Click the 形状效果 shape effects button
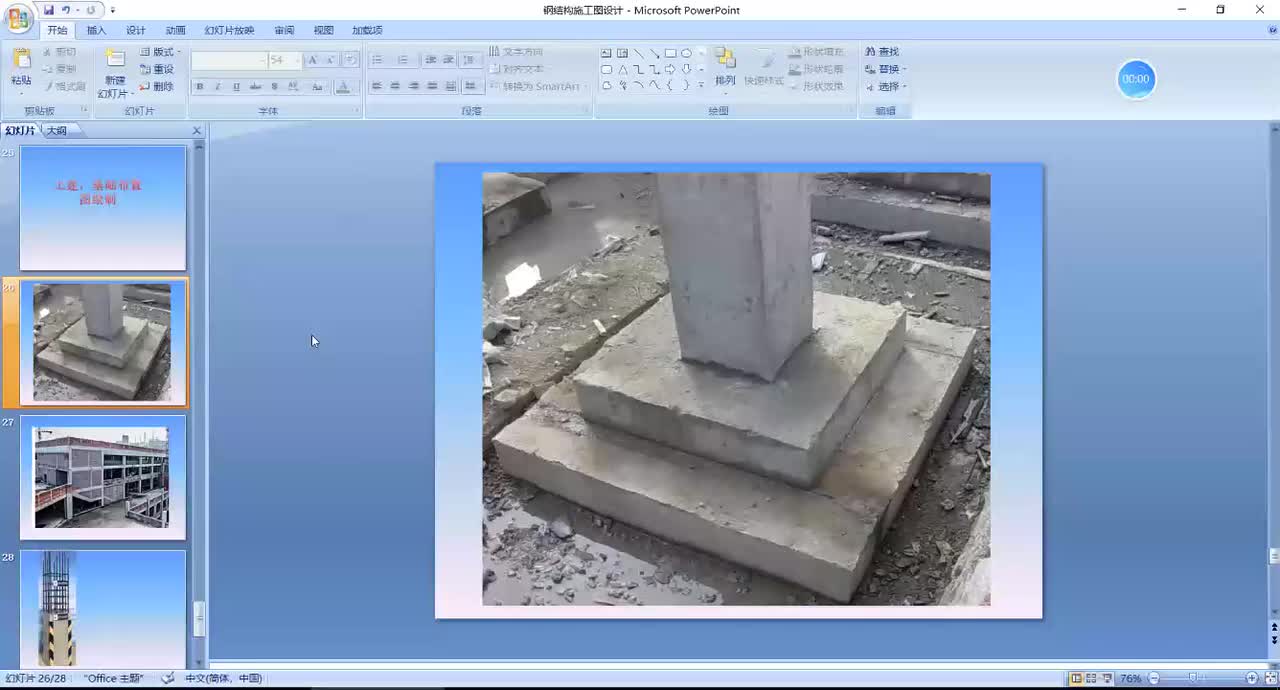1280x690 pixels. (x=816, y=87)
